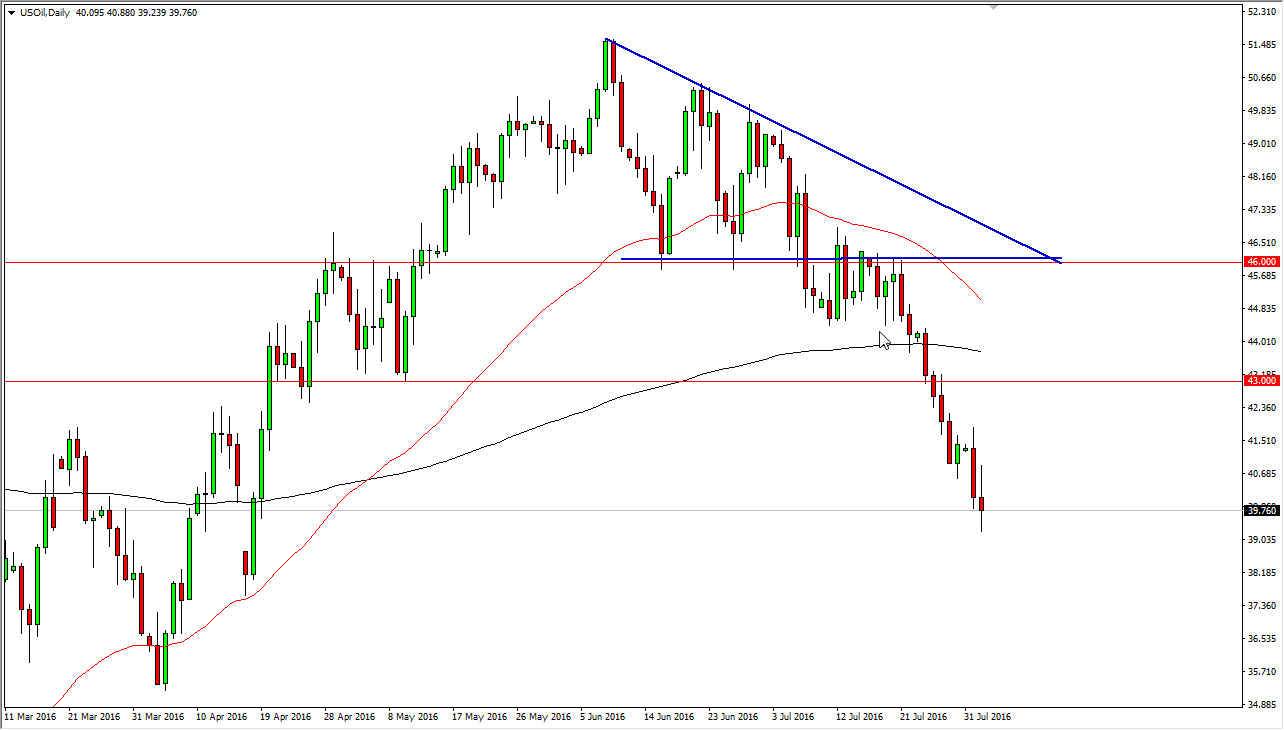Click the gray chart shift triangle marker
Viewport: 1284px width, 730px height.
993,6
